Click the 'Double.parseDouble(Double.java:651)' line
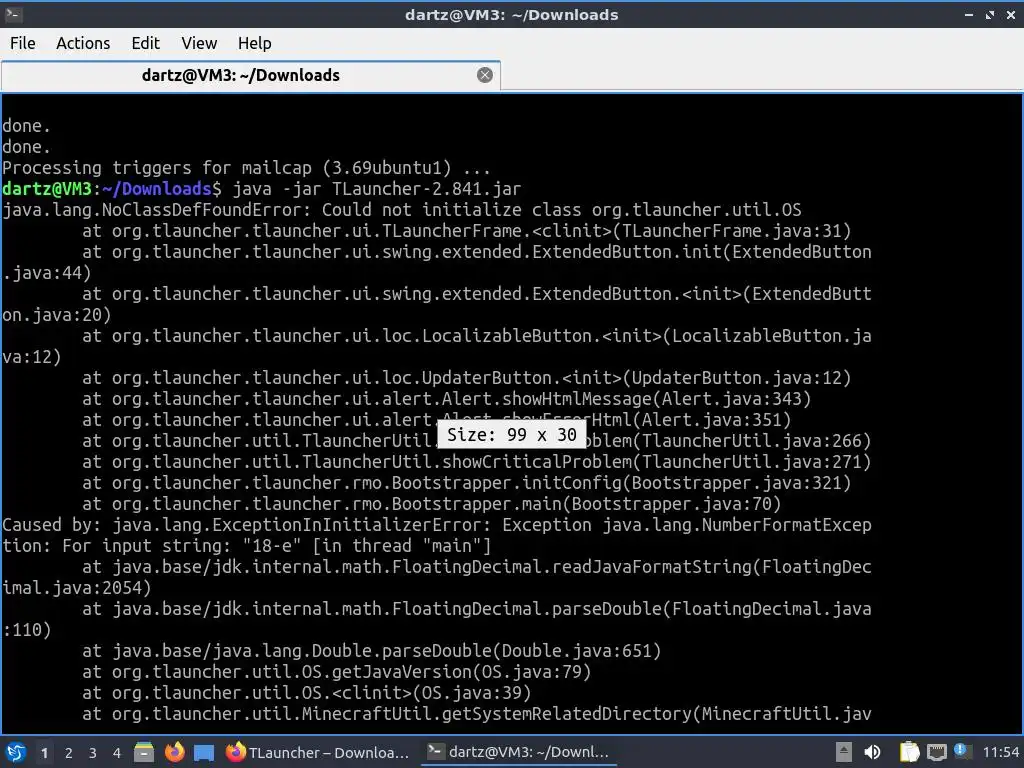1024x768 pixels. click(x=372, y=651)
